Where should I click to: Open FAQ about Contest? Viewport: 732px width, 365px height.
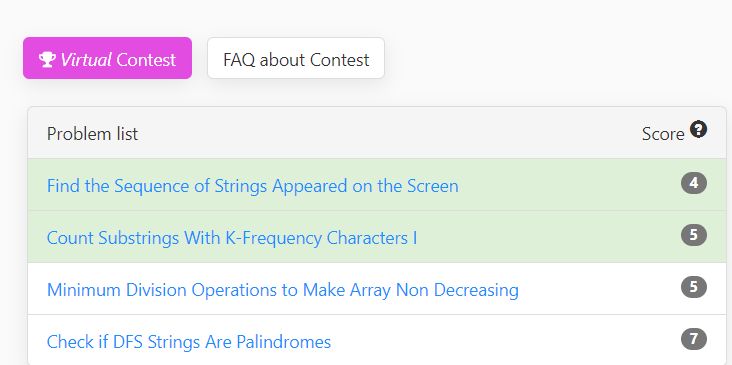pyautogui.click(x=296, y=58)
